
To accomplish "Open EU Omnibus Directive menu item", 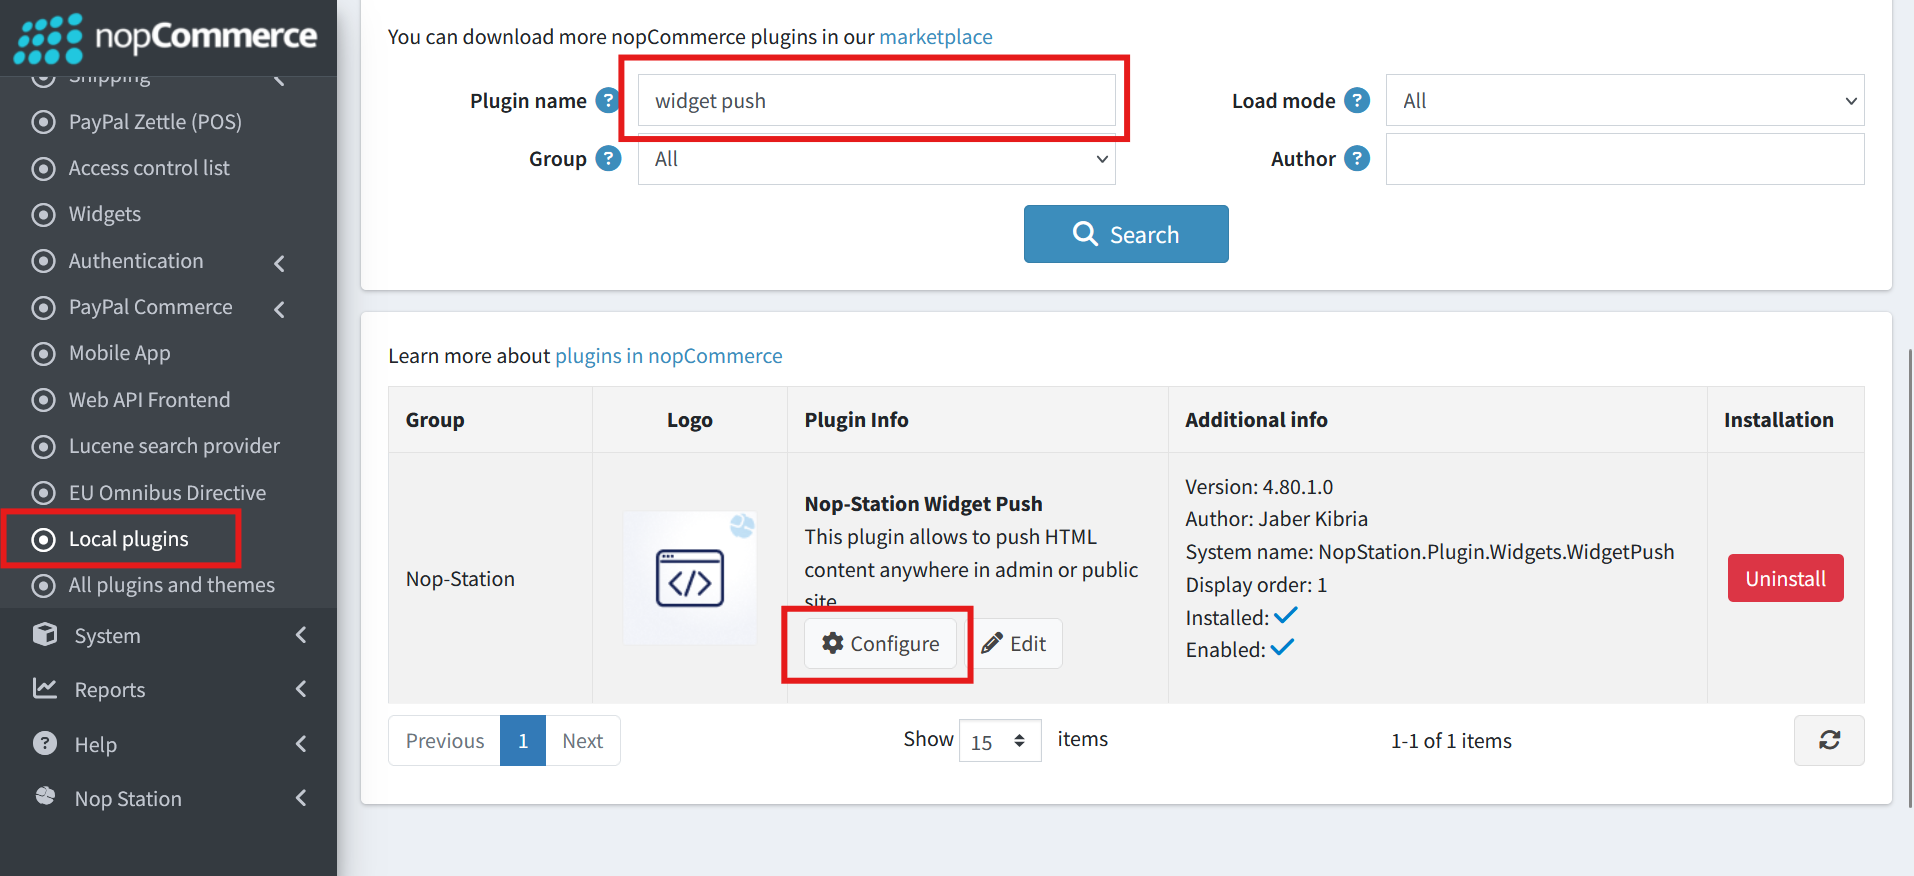I will click(168, 493).
